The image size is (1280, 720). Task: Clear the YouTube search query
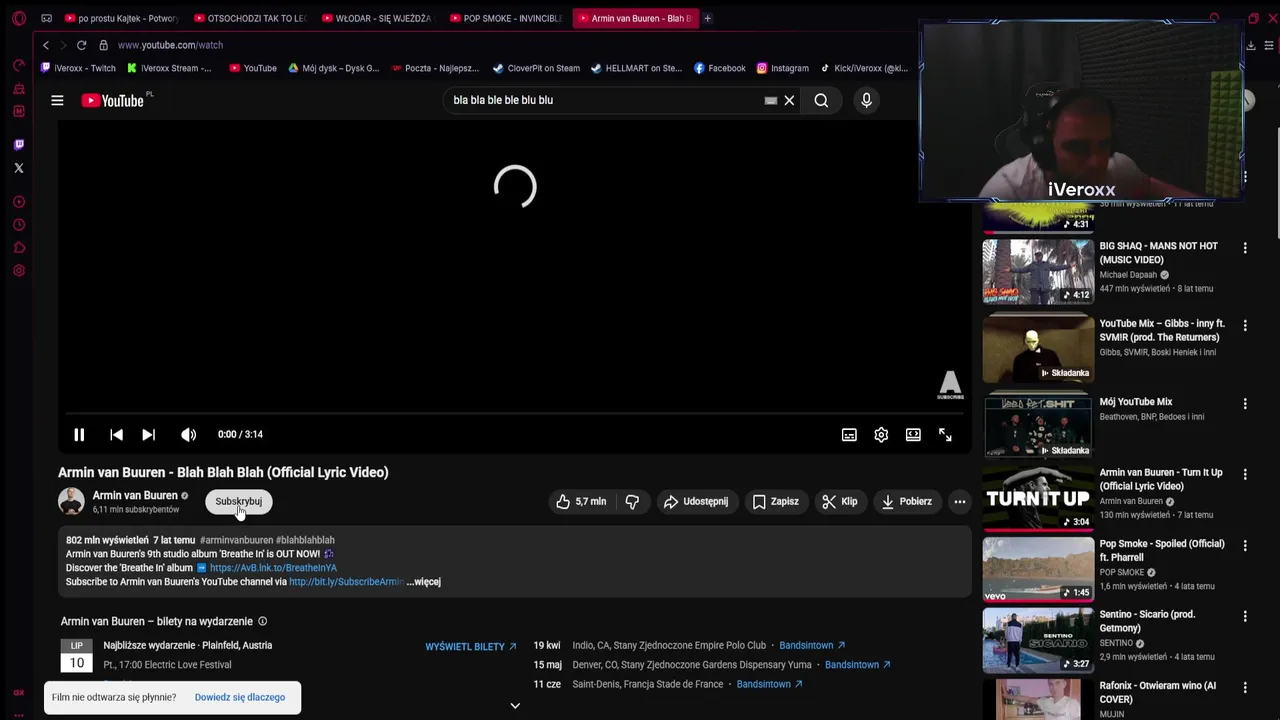click(789, 100)
